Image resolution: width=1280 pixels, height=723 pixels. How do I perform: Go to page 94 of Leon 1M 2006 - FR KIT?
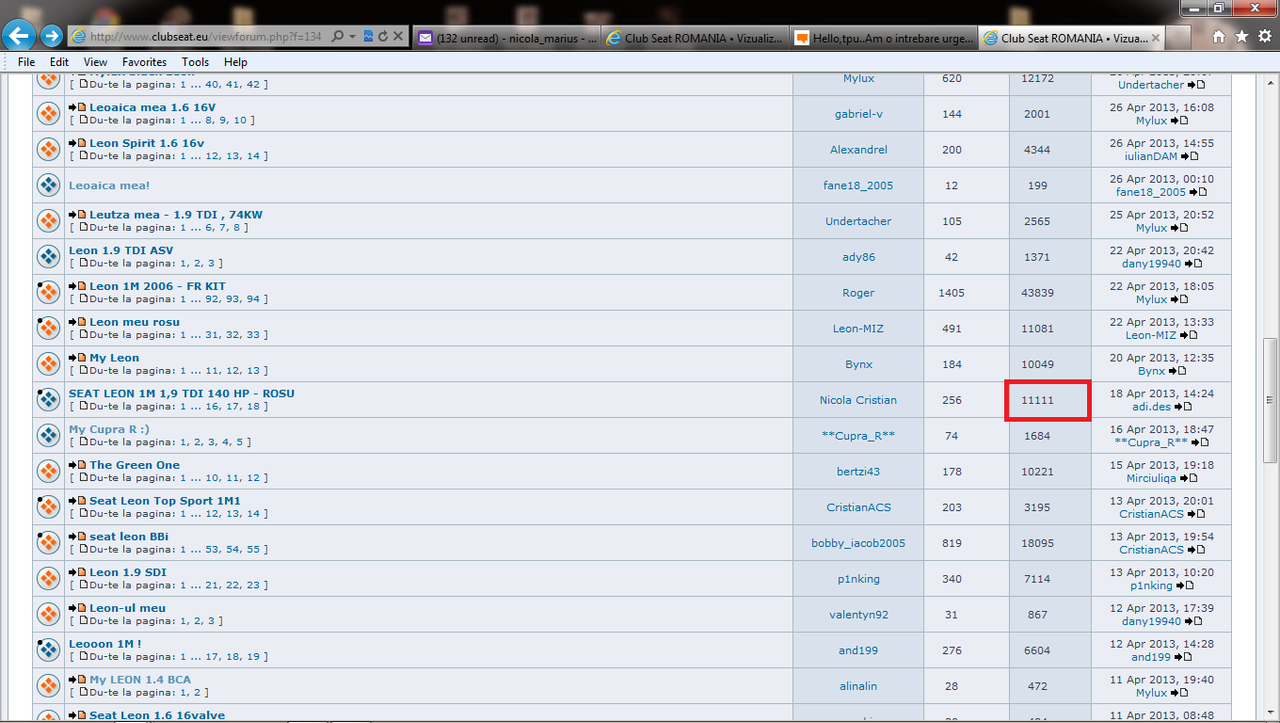253,299
